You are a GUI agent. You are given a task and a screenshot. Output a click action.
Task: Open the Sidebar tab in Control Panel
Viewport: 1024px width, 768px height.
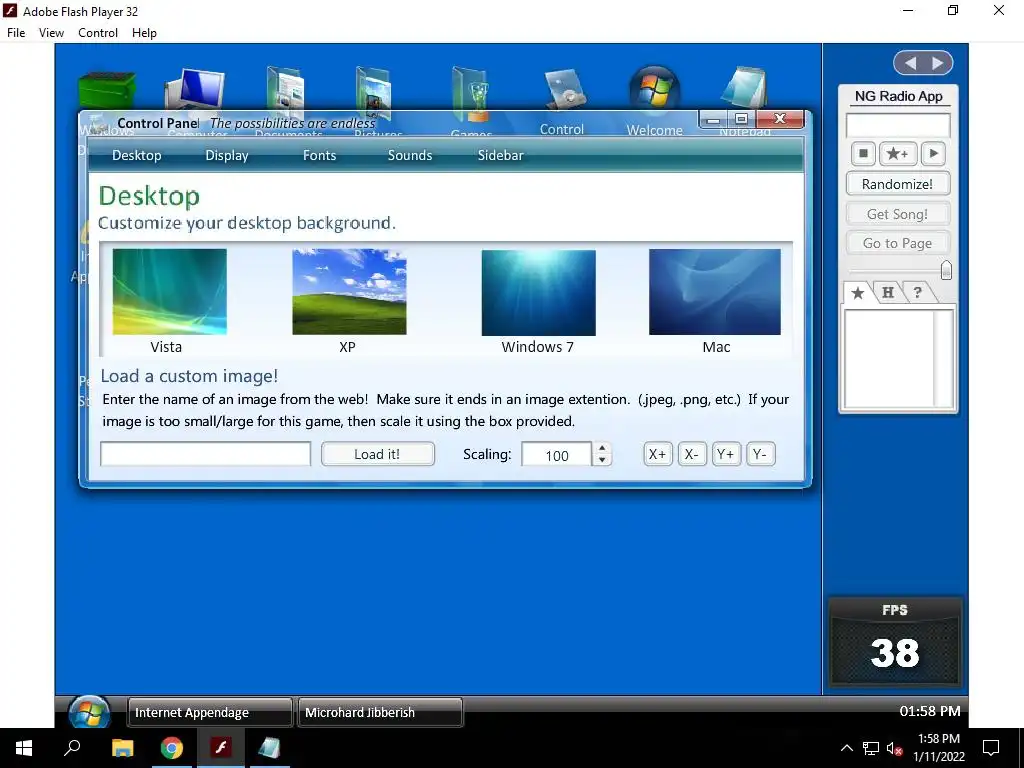tap(501, 155)
